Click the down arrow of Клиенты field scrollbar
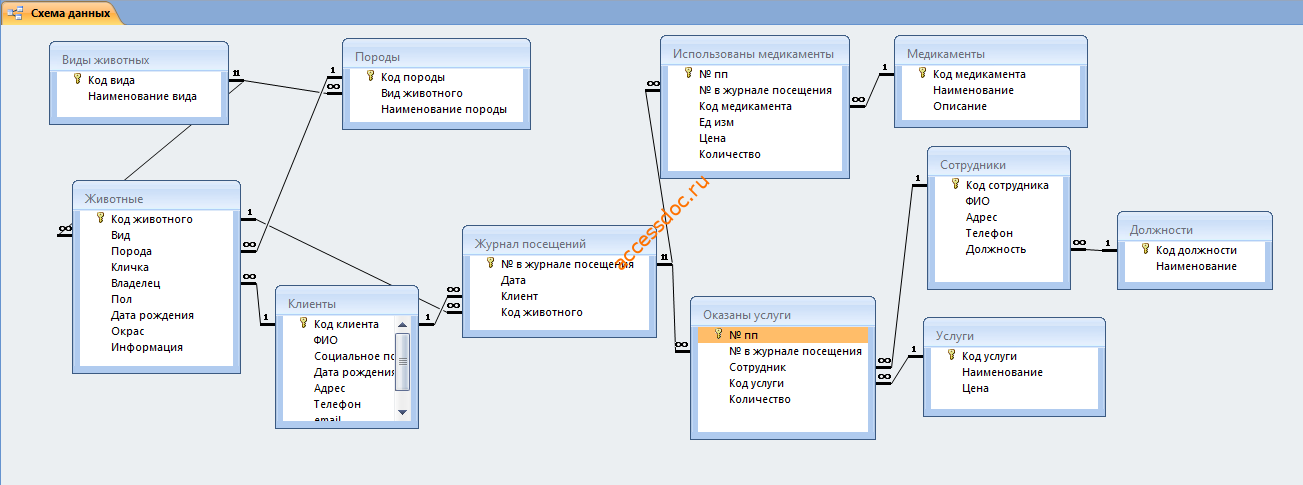Image resolution: width=1303 pixels, height=485 pixels. pyautogui.click(x=402, y=411)
